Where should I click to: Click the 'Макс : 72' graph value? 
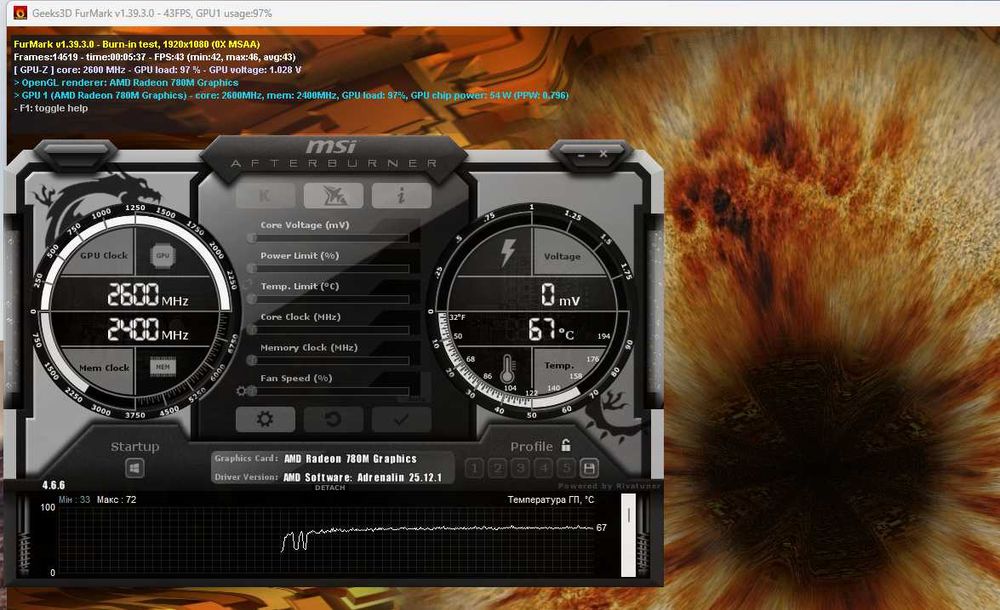pos(117,500)
